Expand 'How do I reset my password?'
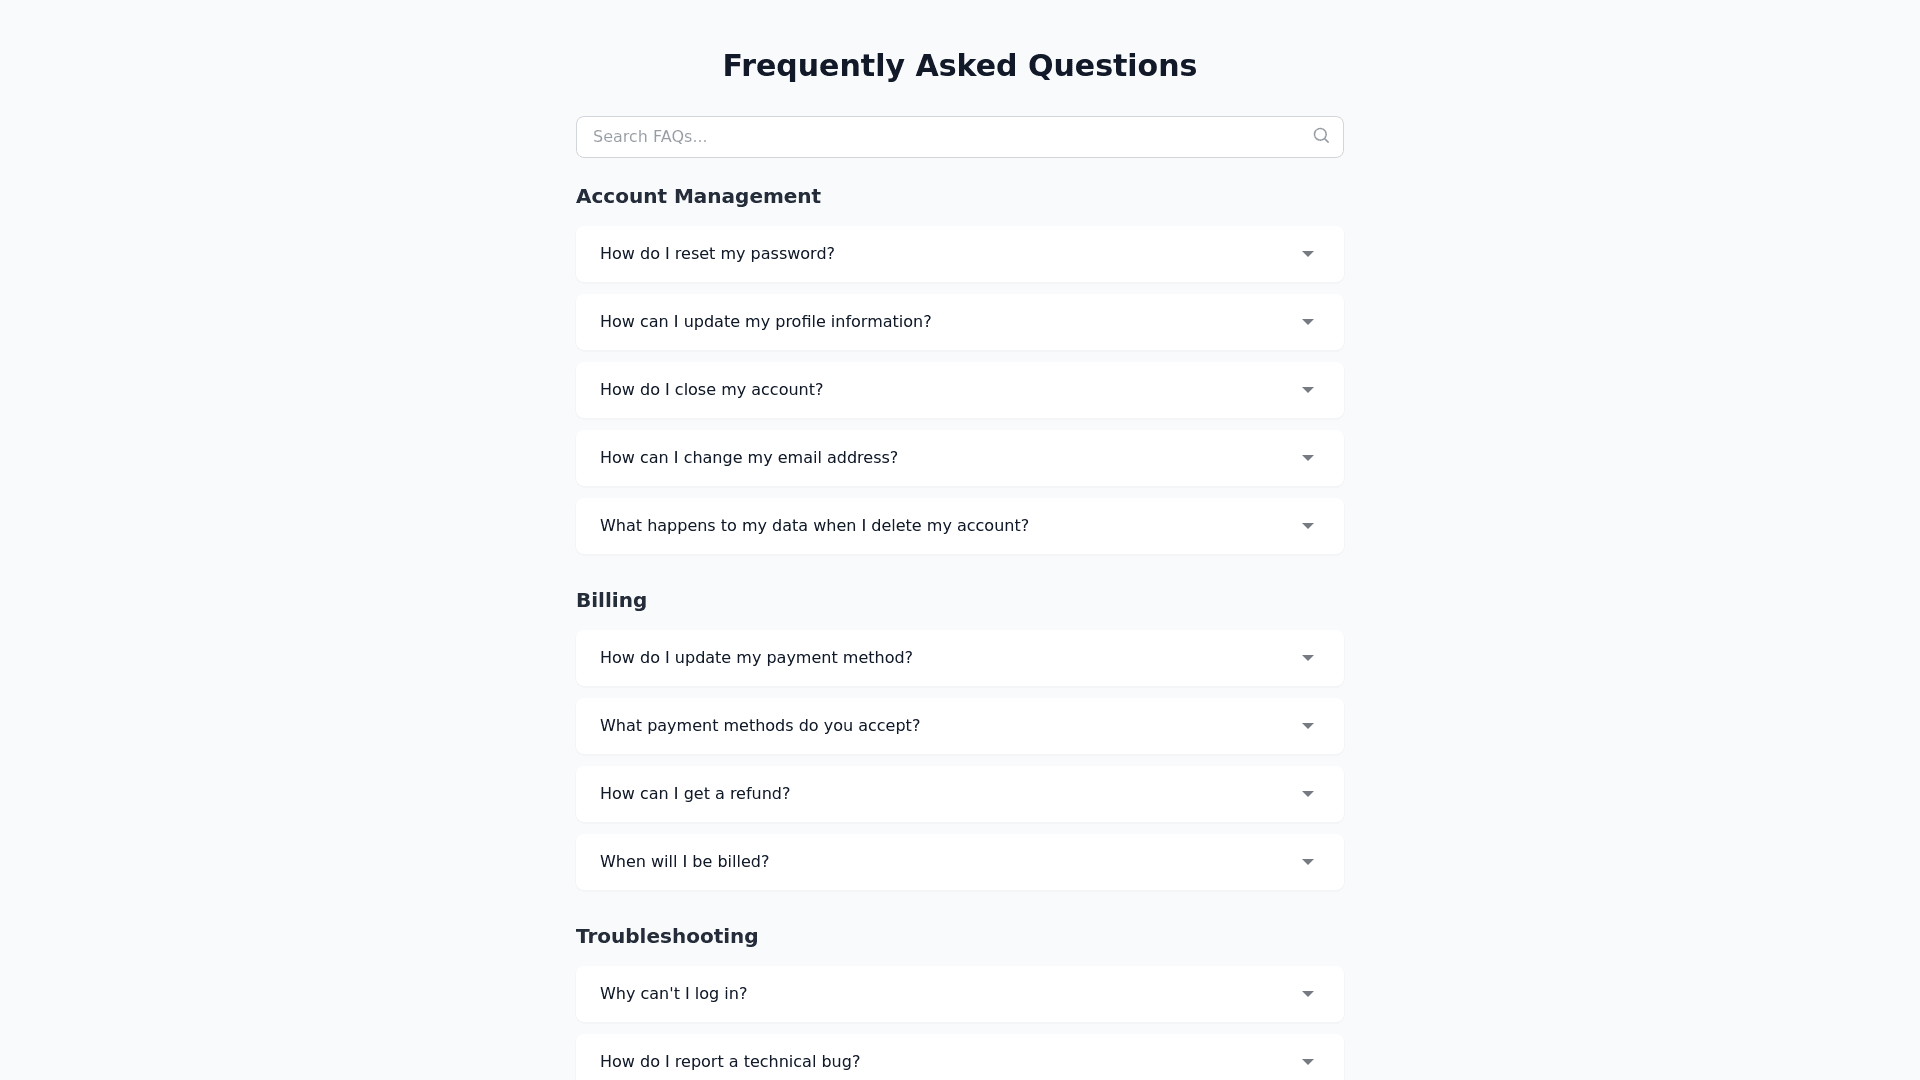This screenshot has width=1920, height=1080. [717, 254]
